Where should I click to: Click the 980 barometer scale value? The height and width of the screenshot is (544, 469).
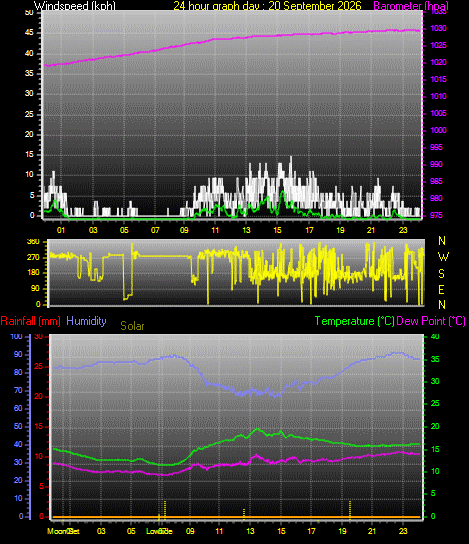click(x=436, y=198)
